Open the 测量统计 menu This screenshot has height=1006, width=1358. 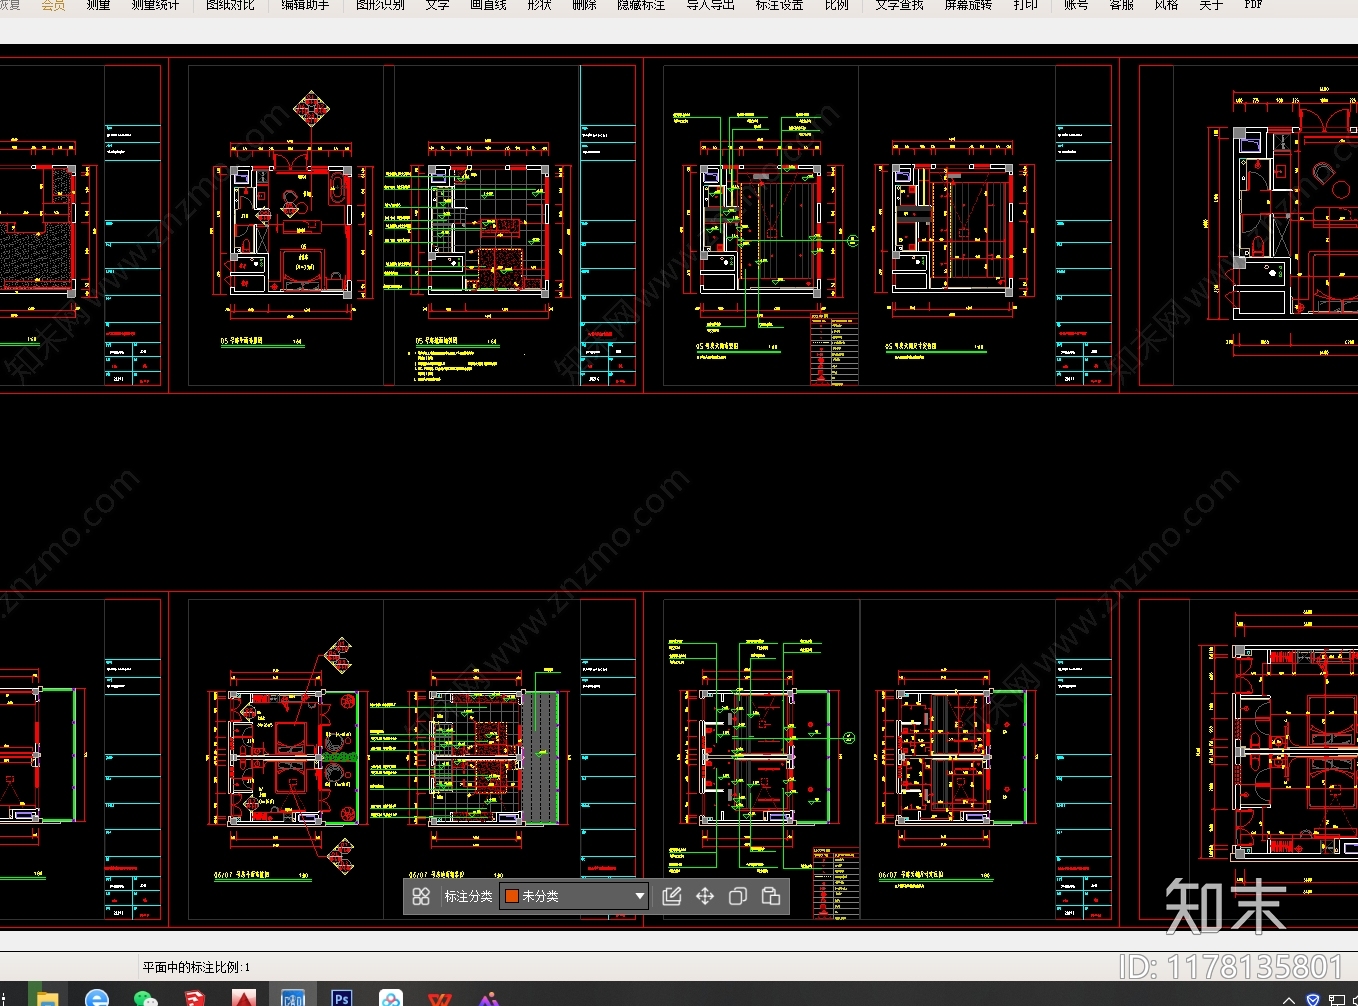(x=155, y=5)
